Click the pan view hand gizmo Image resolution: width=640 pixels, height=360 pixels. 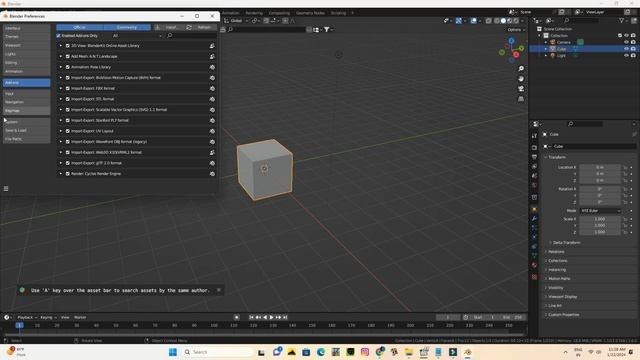point(521,79)
